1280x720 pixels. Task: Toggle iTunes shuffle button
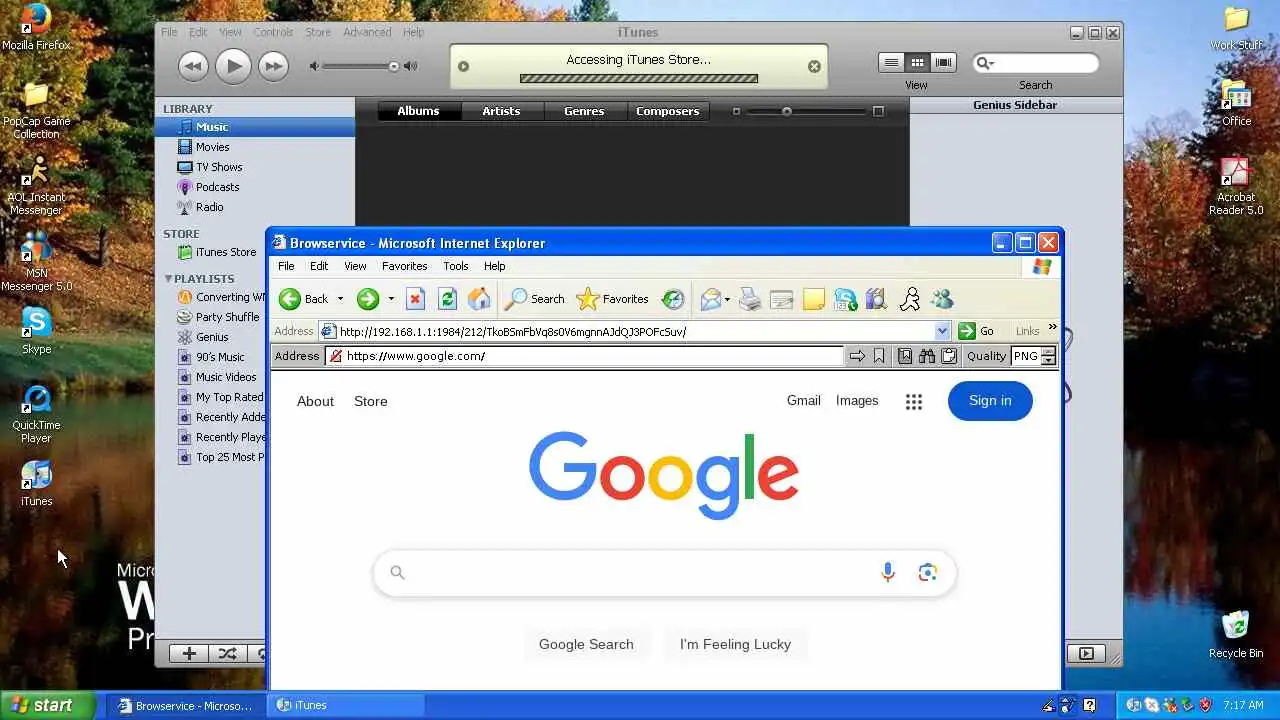pos(227,654)
